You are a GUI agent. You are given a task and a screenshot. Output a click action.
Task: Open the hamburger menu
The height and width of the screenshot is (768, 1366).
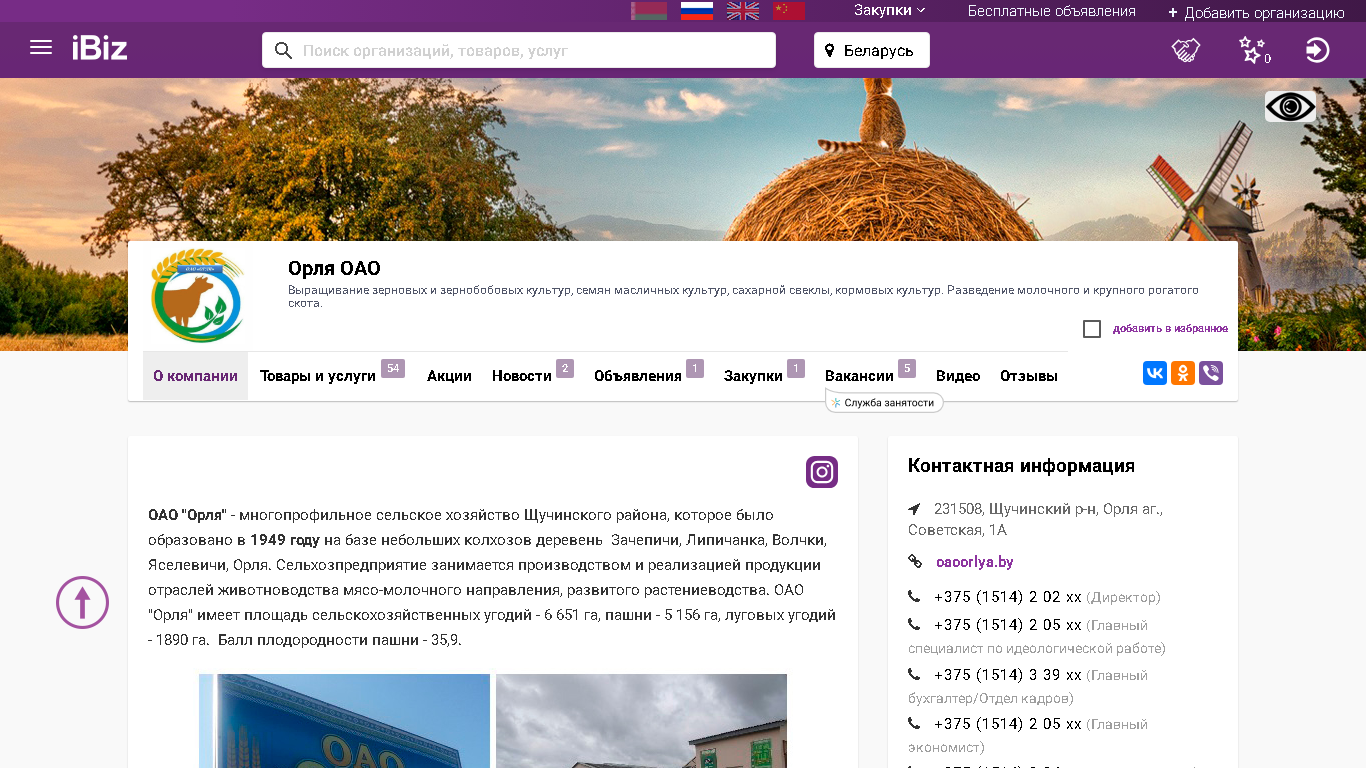pyautogui.click(x=41, y=47)
